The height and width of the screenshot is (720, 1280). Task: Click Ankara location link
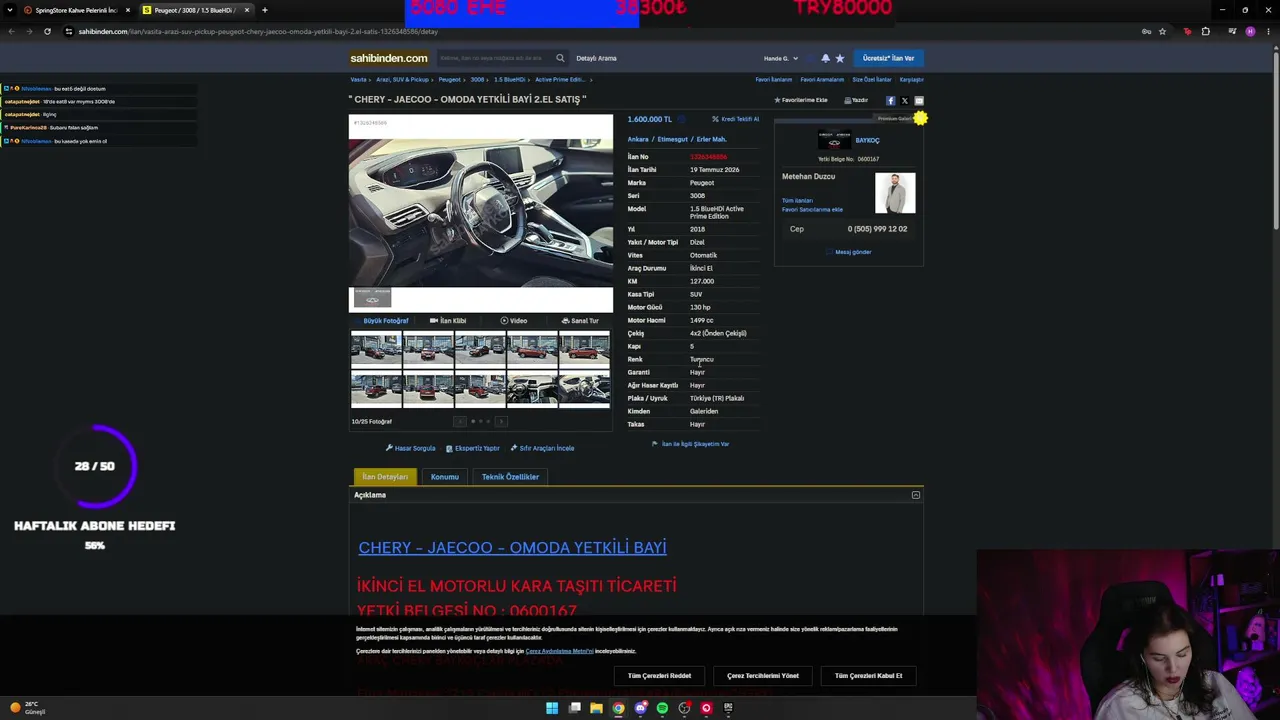[x=638, y=139]
